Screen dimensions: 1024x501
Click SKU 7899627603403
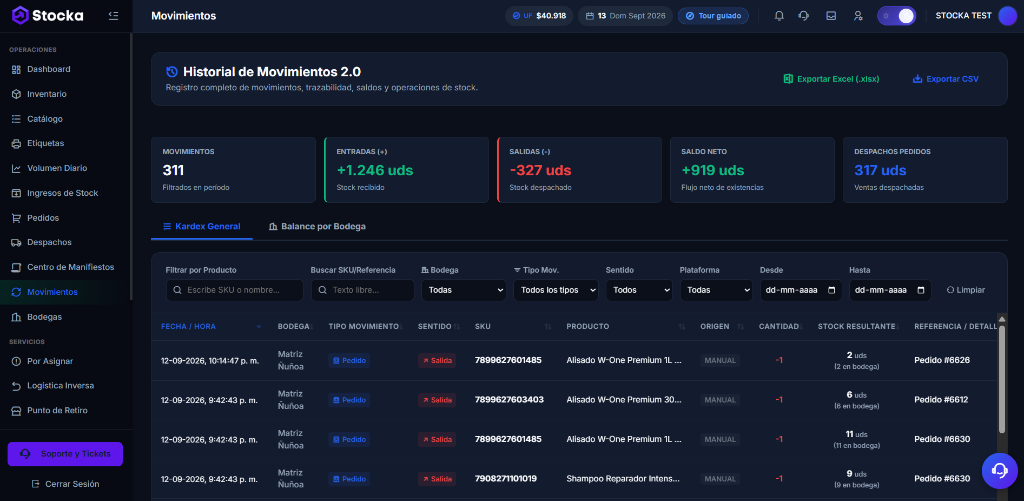point(509,400)
